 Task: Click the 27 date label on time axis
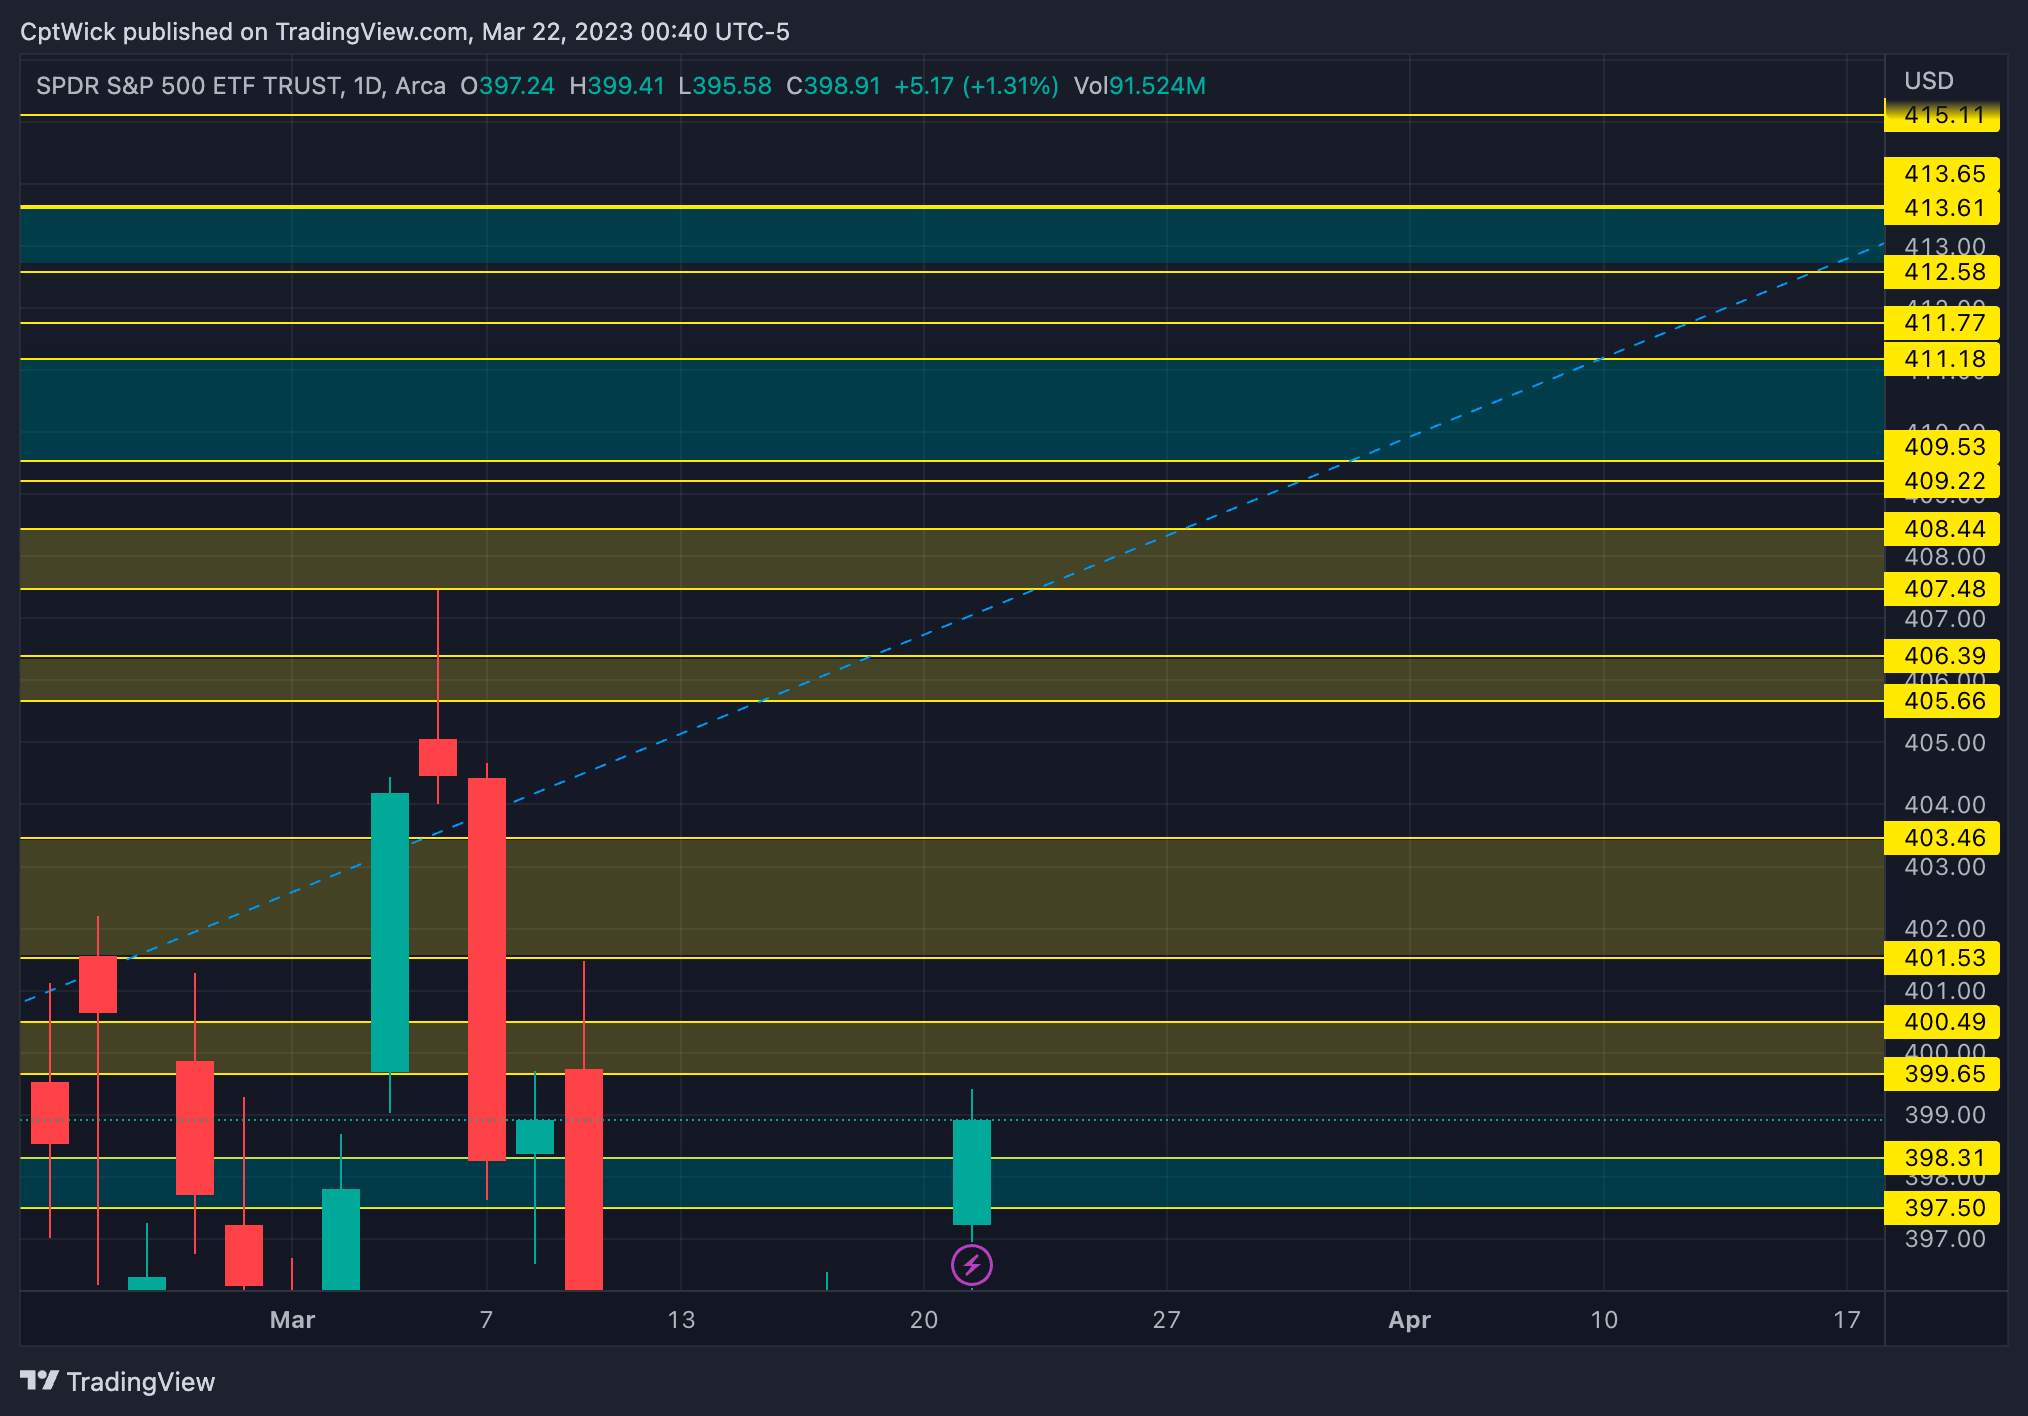coord(1166,1320)
